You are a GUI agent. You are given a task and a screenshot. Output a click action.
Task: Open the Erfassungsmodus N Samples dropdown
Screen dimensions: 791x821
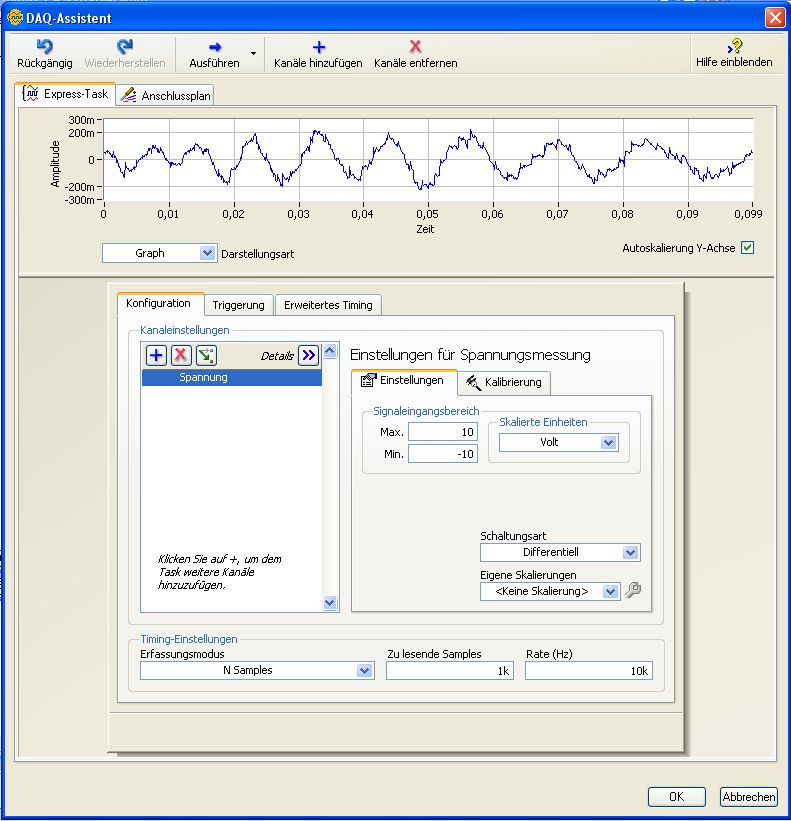pyautogui.click(x=257, y=671)
